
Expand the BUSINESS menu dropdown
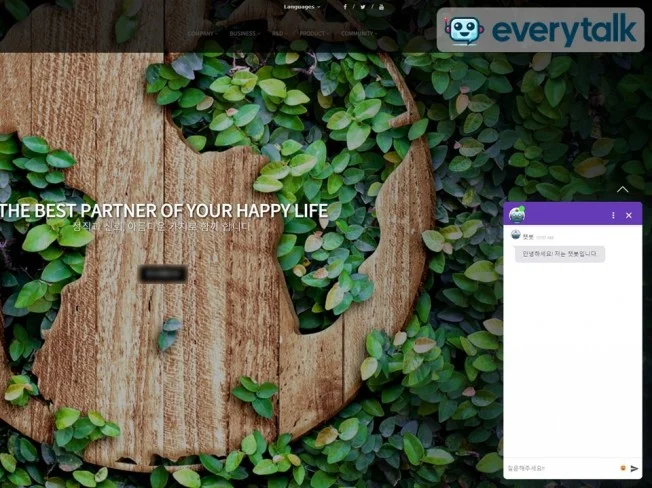(243, 34)
